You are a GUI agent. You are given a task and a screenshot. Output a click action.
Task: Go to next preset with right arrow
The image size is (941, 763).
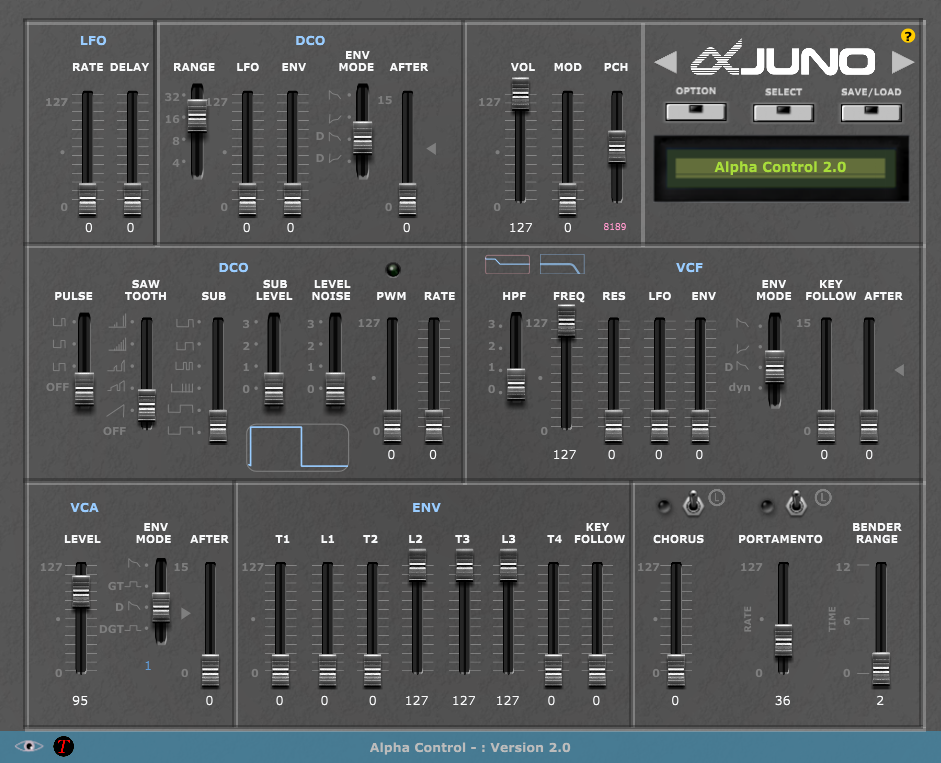coord(903,62)
